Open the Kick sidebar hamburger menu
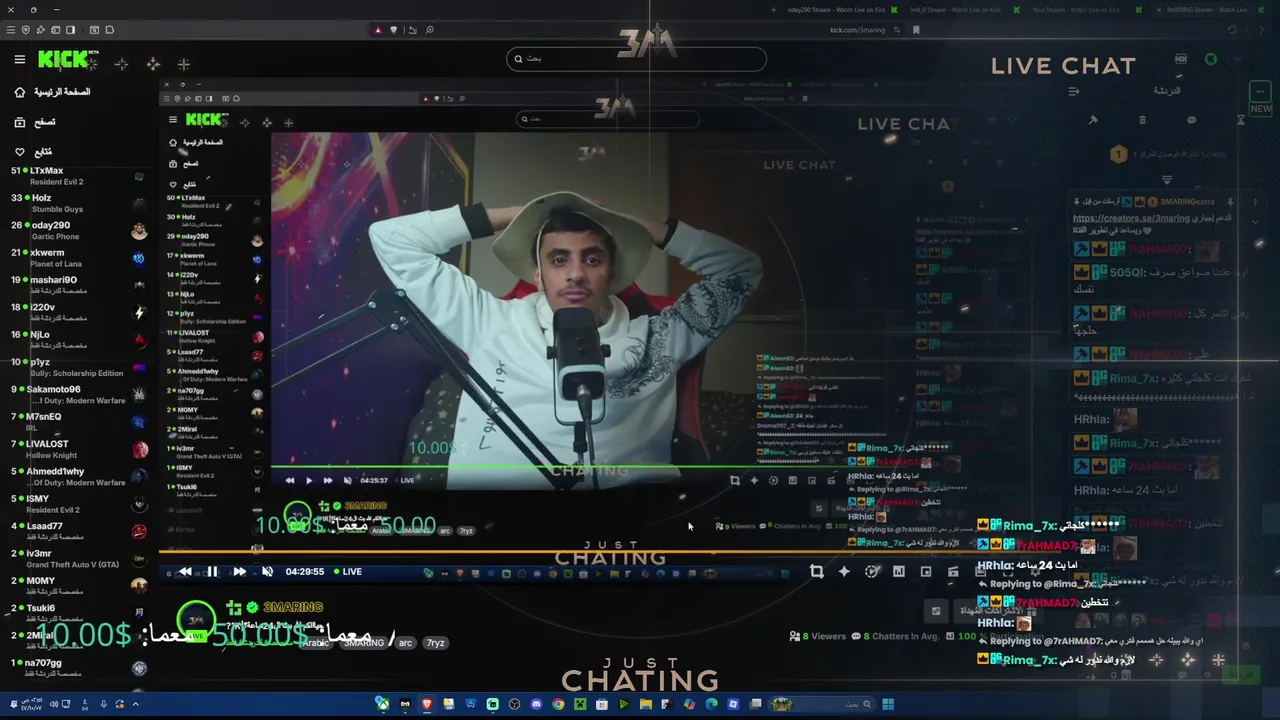The width and height of the screenshot is (1280, 720). pyautogui.click(x=19, y=60)
